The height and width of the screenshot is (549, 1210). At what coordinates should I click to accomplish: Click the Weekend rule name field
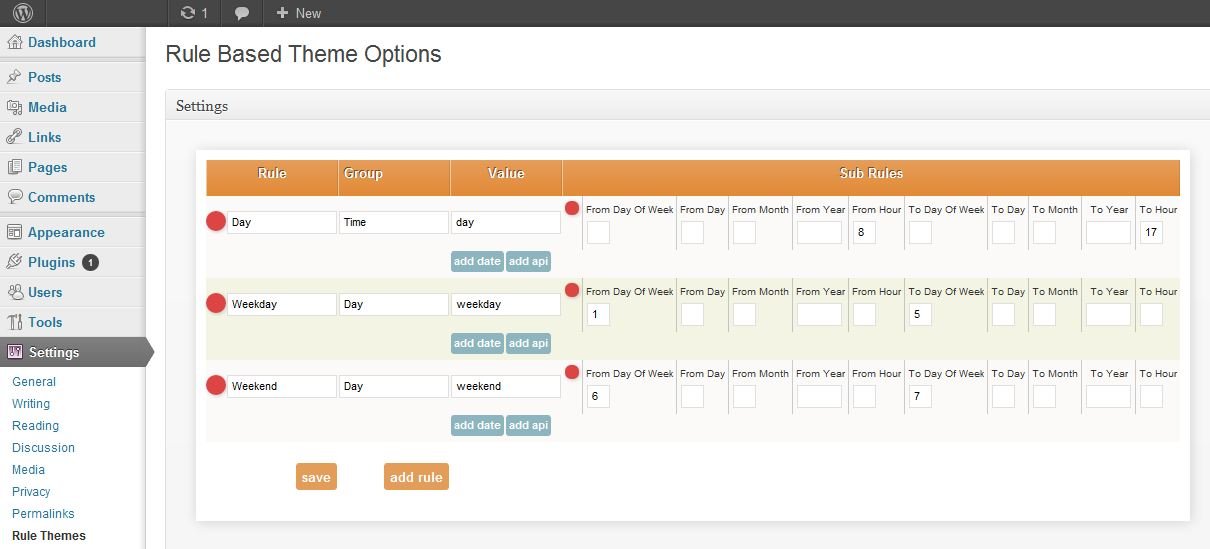281,386
